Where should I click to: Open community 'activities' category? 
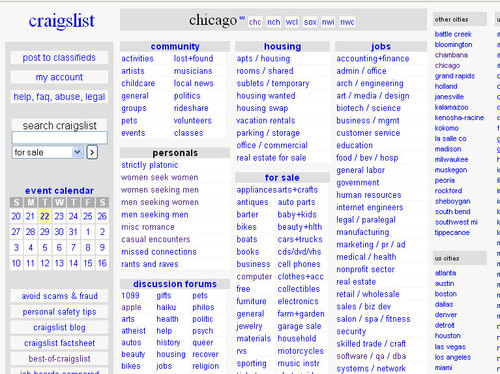pyautogui.click(x=137, y=59)
